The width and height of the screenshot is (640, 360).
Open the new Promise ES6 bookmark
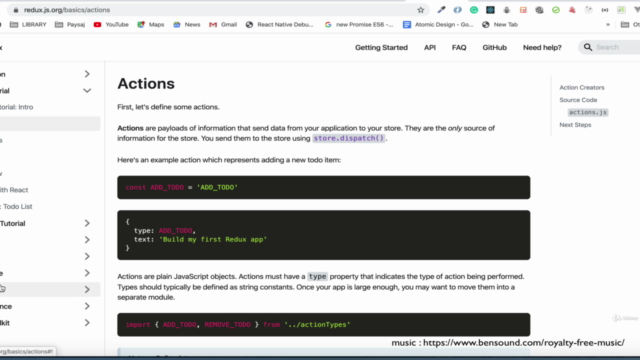click(359, 24)
